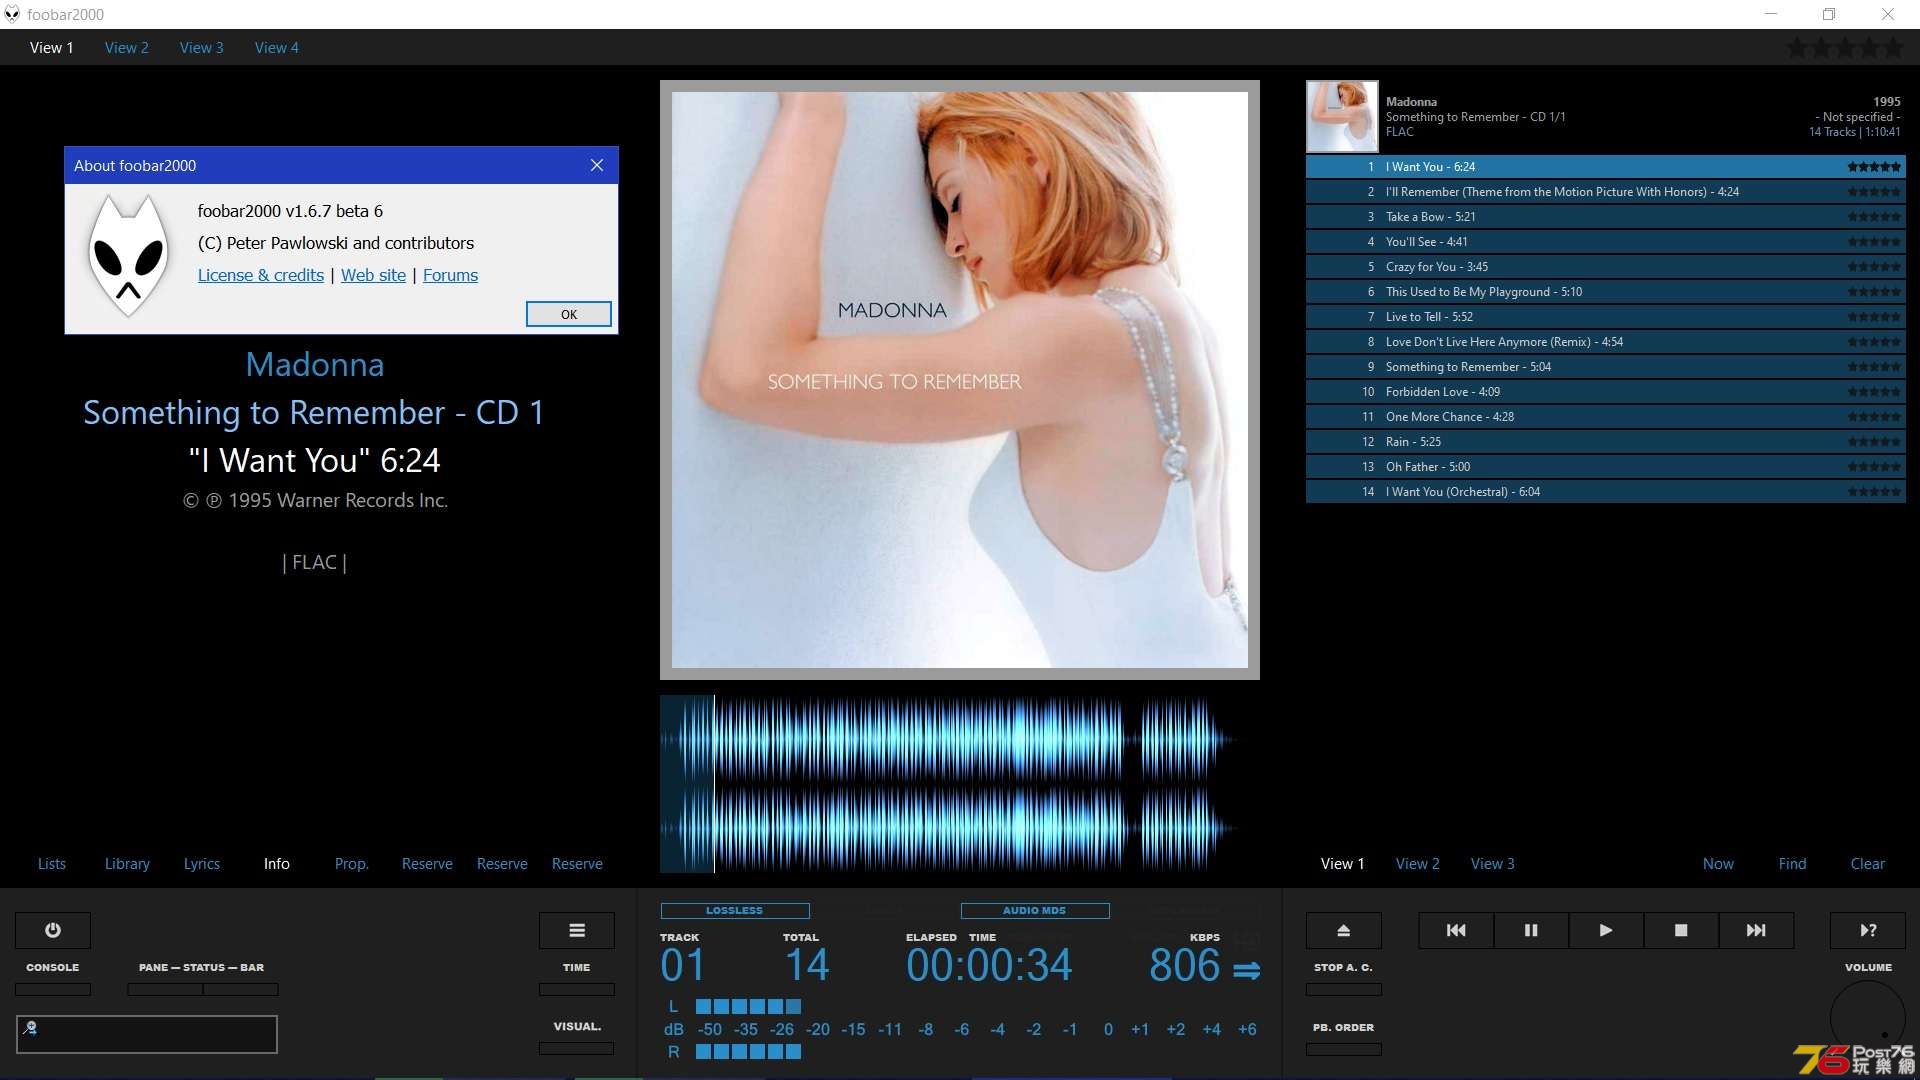
Task: Click the kbps arrow indicator icon
Action: (x=1247, y=970)
